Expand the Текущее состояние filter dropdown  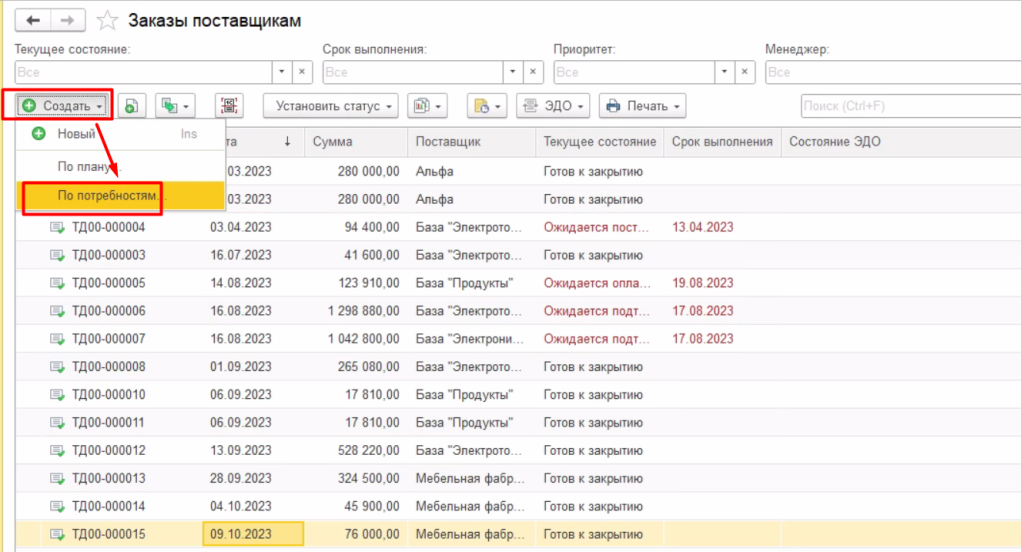pos(281,72)
